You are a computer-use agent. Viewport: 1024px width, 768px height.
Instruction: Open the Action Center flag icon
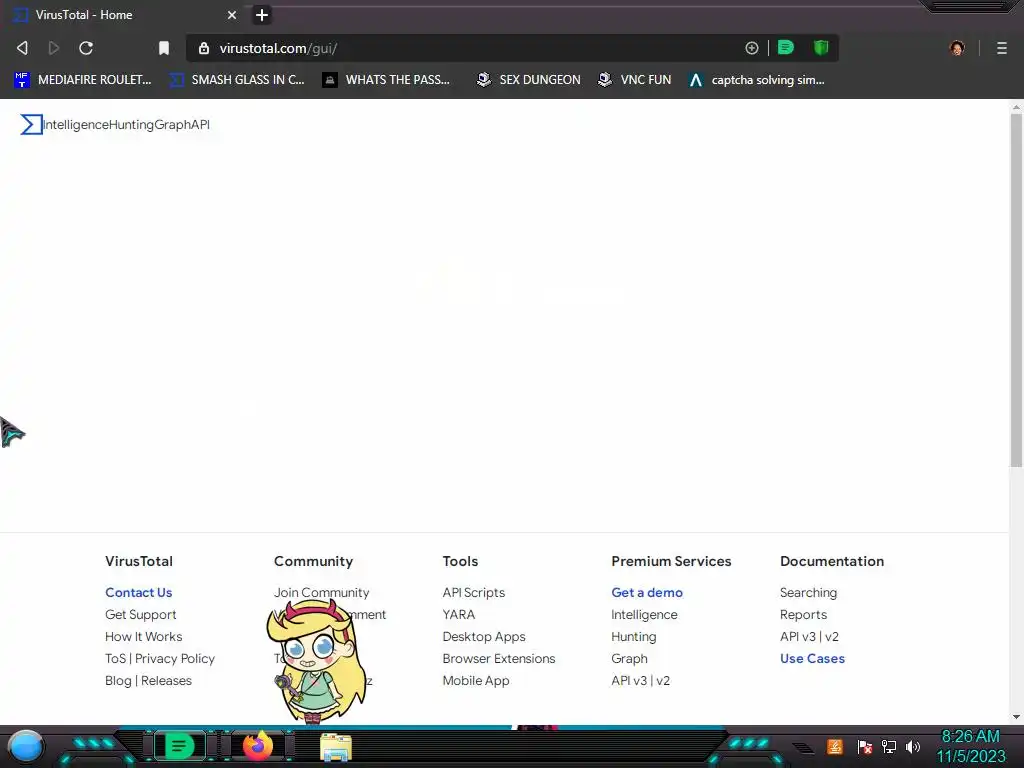click(x=865, y=746)
